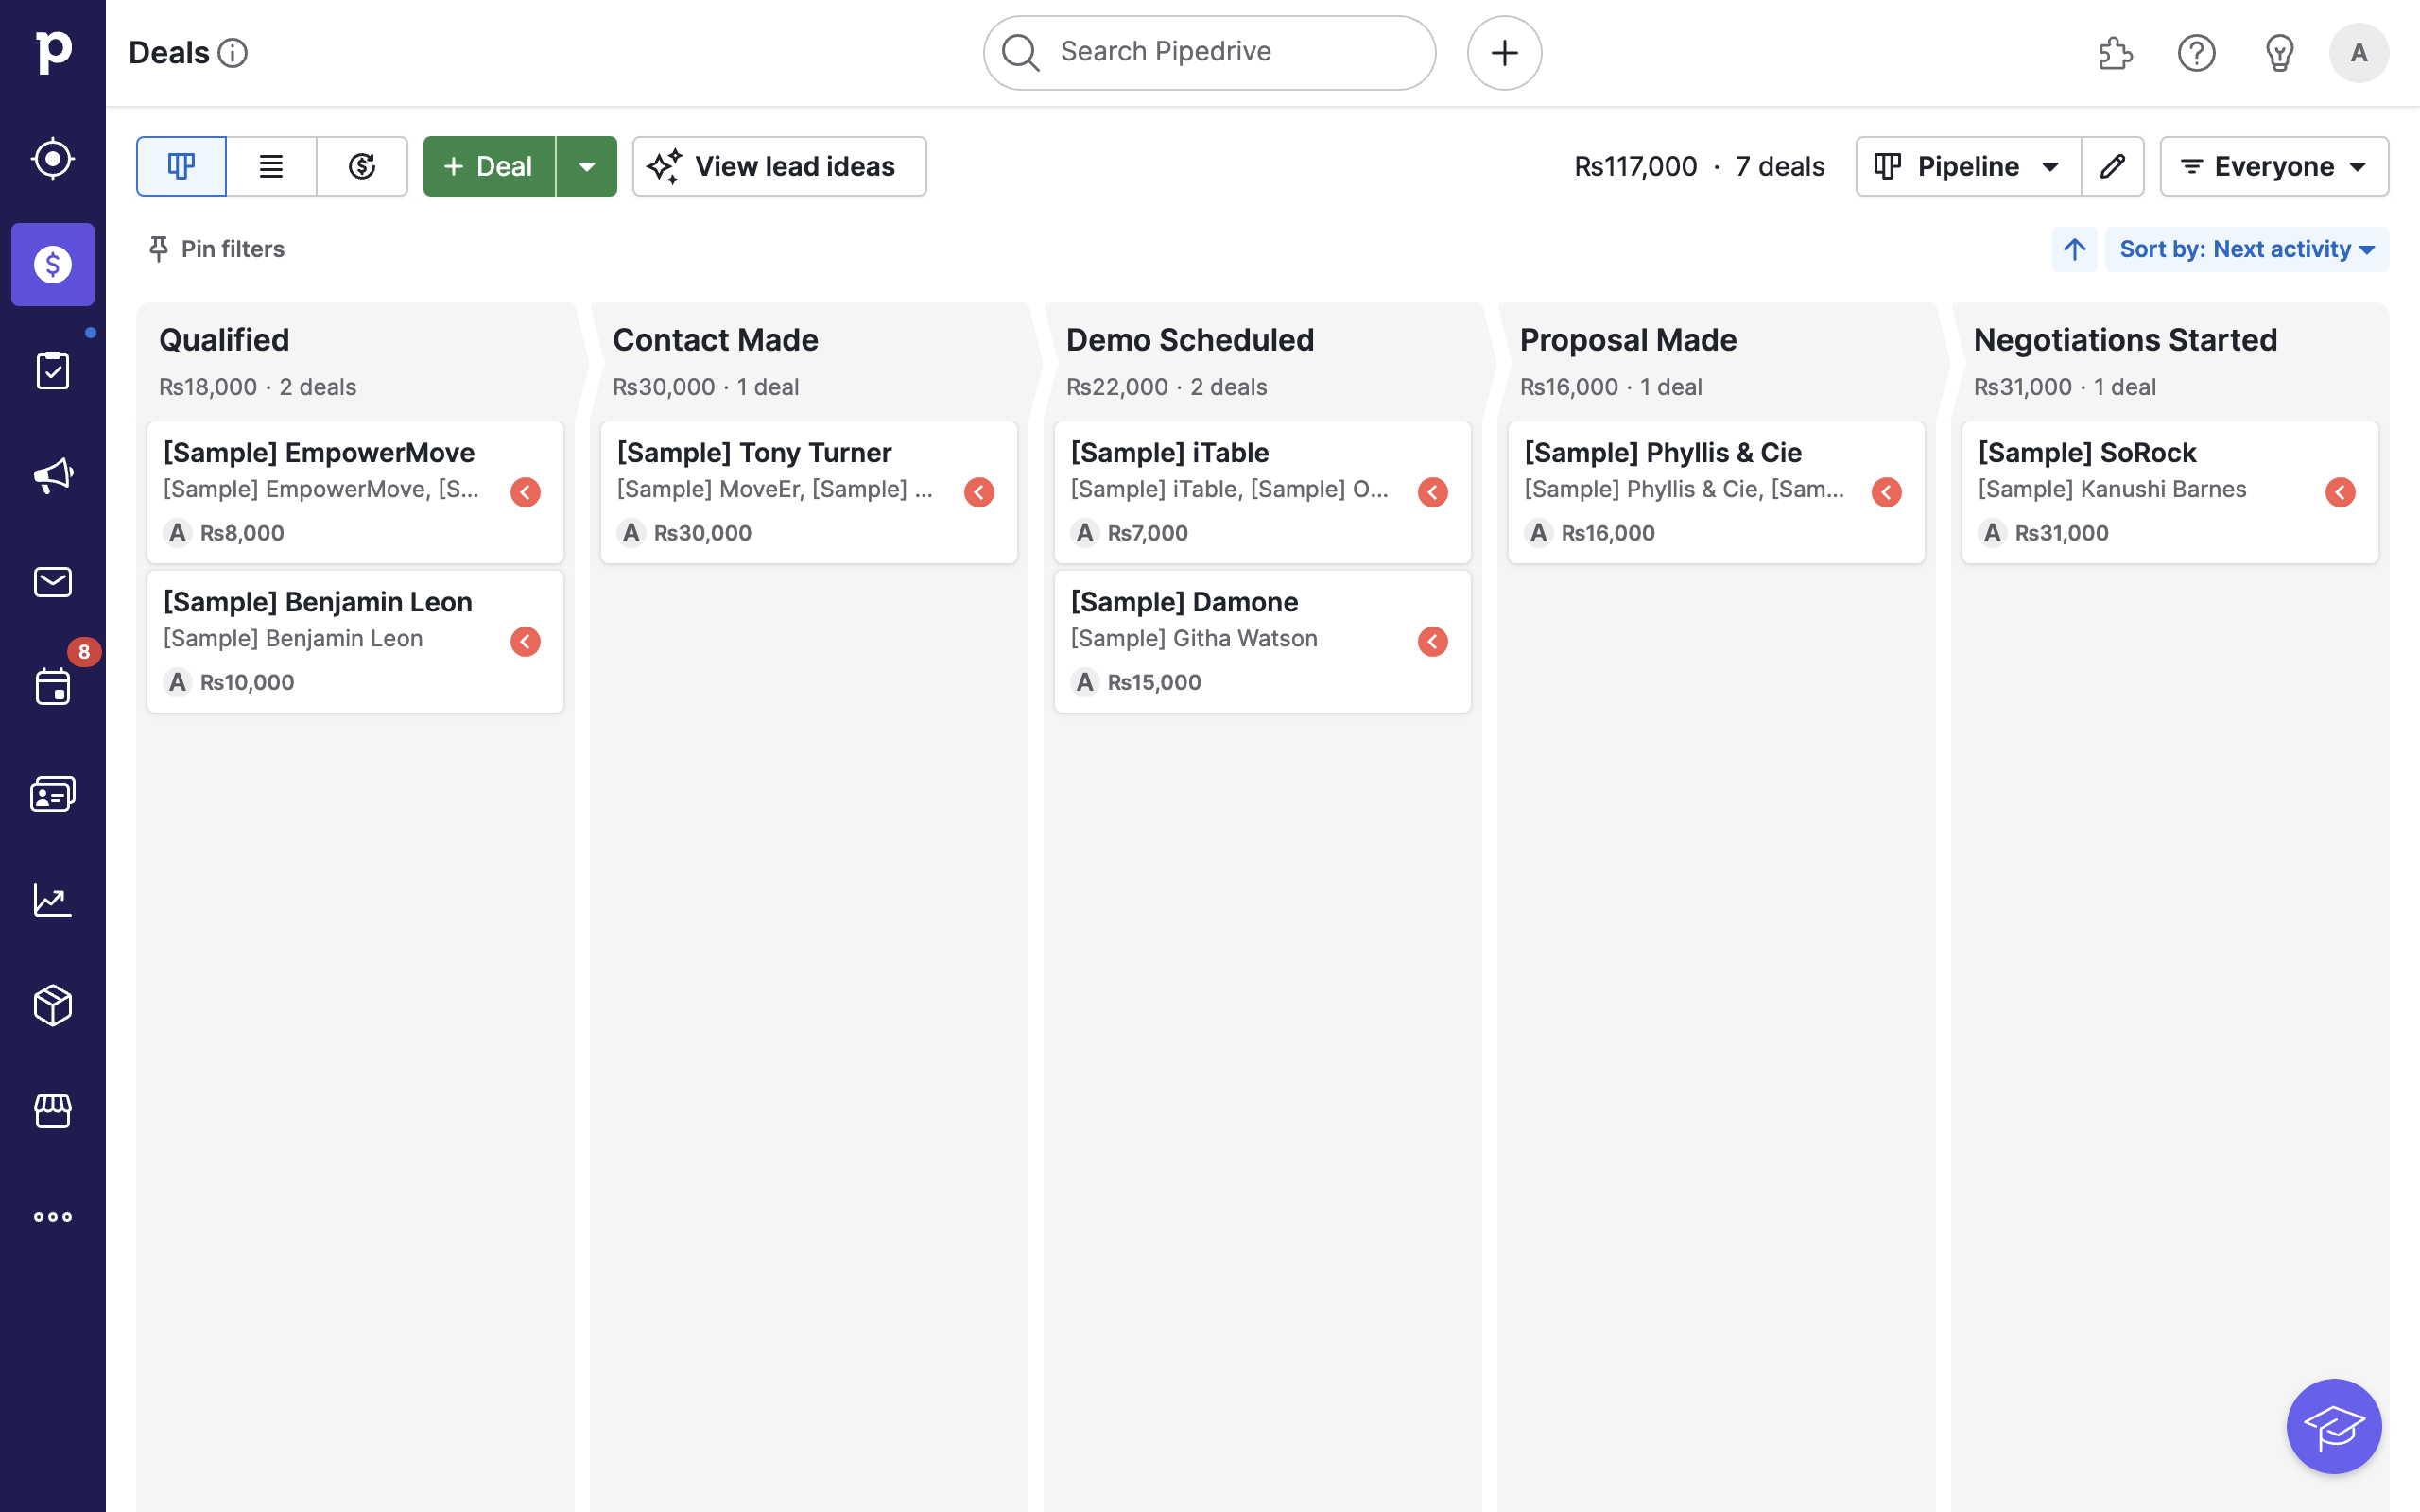Screen dimensions: 2420x1512
Task: Edit pipeline with the pencil icon
Action: click(x=2112, y=166)
